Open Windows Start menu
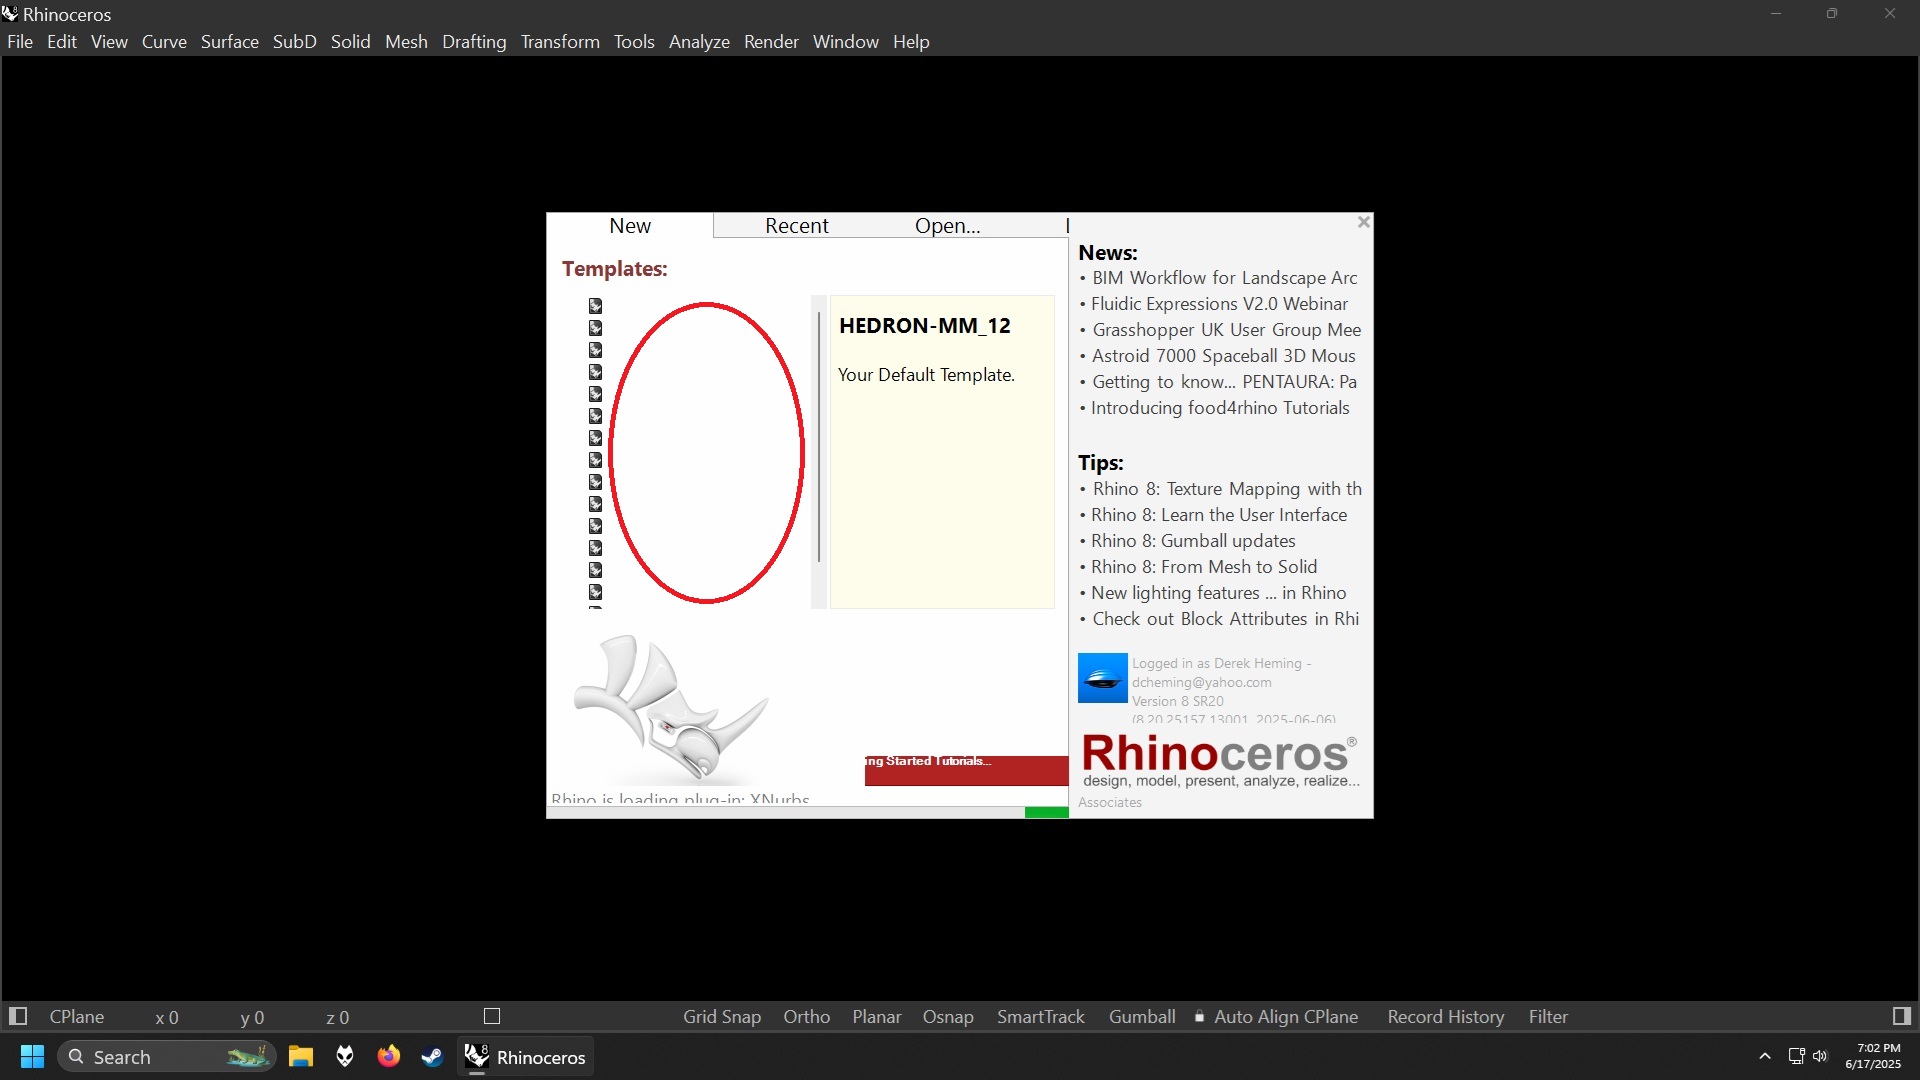The width and height of the screenshot is (1920, 1080). point(32,1057)
